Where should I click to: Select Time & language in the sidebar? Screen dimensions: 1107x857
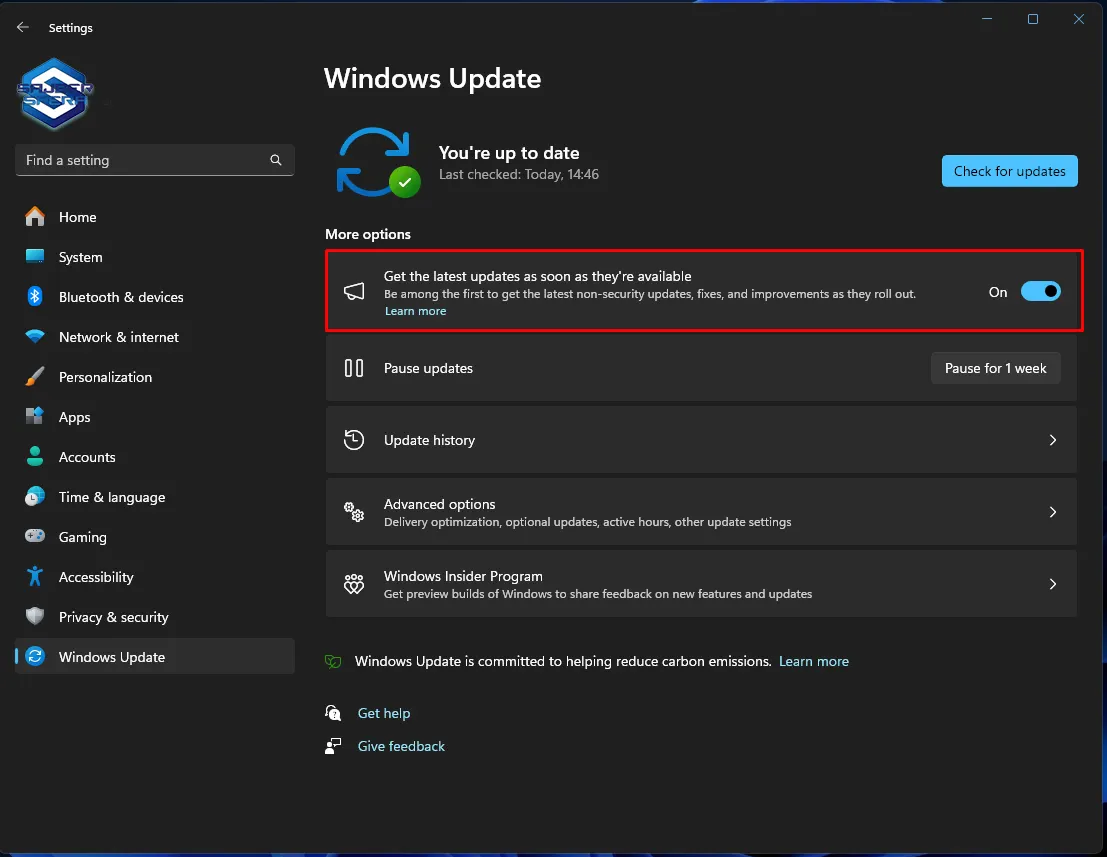[x=111, y=497]
